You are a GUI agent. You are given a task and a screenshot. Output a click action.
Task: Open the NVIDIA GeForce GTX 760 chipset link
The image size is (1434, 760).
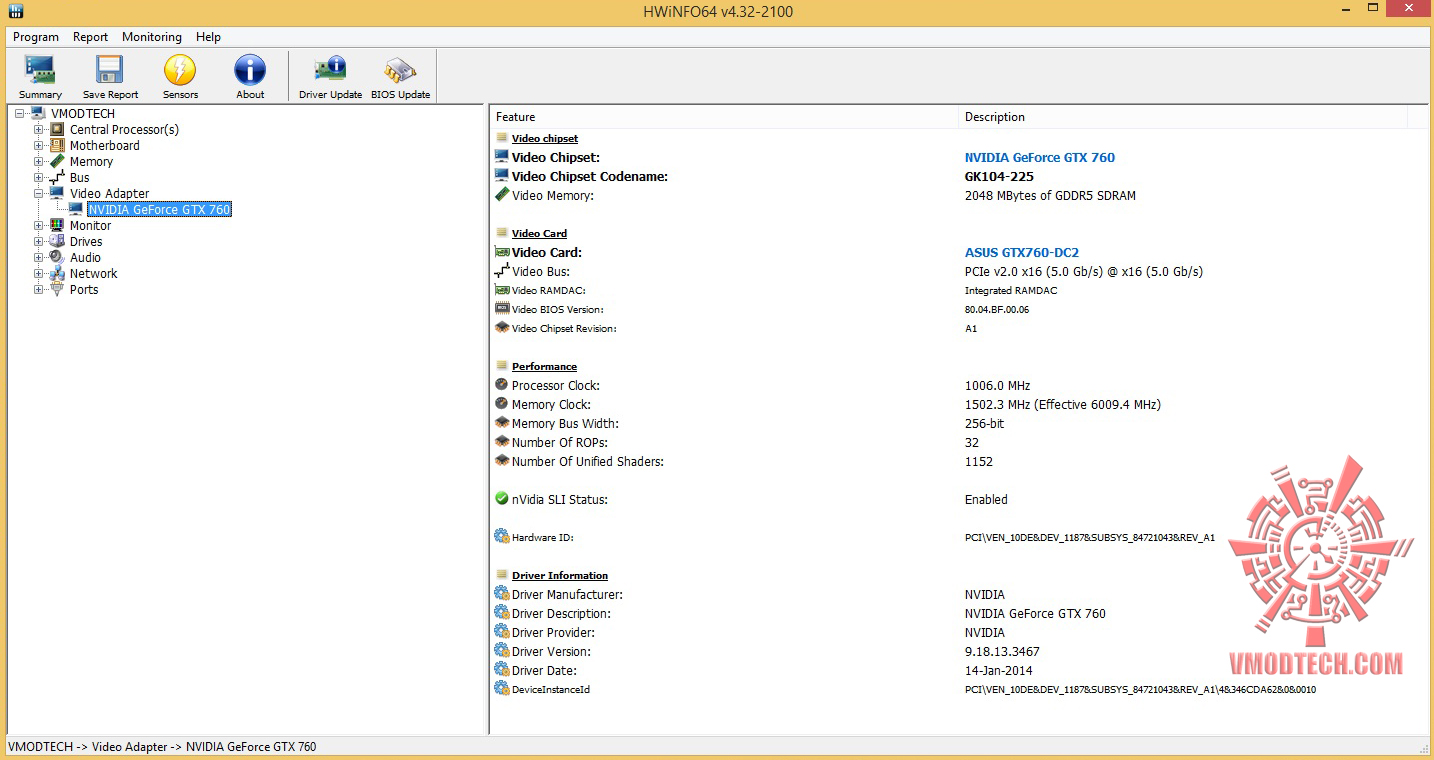point(1039,157)
